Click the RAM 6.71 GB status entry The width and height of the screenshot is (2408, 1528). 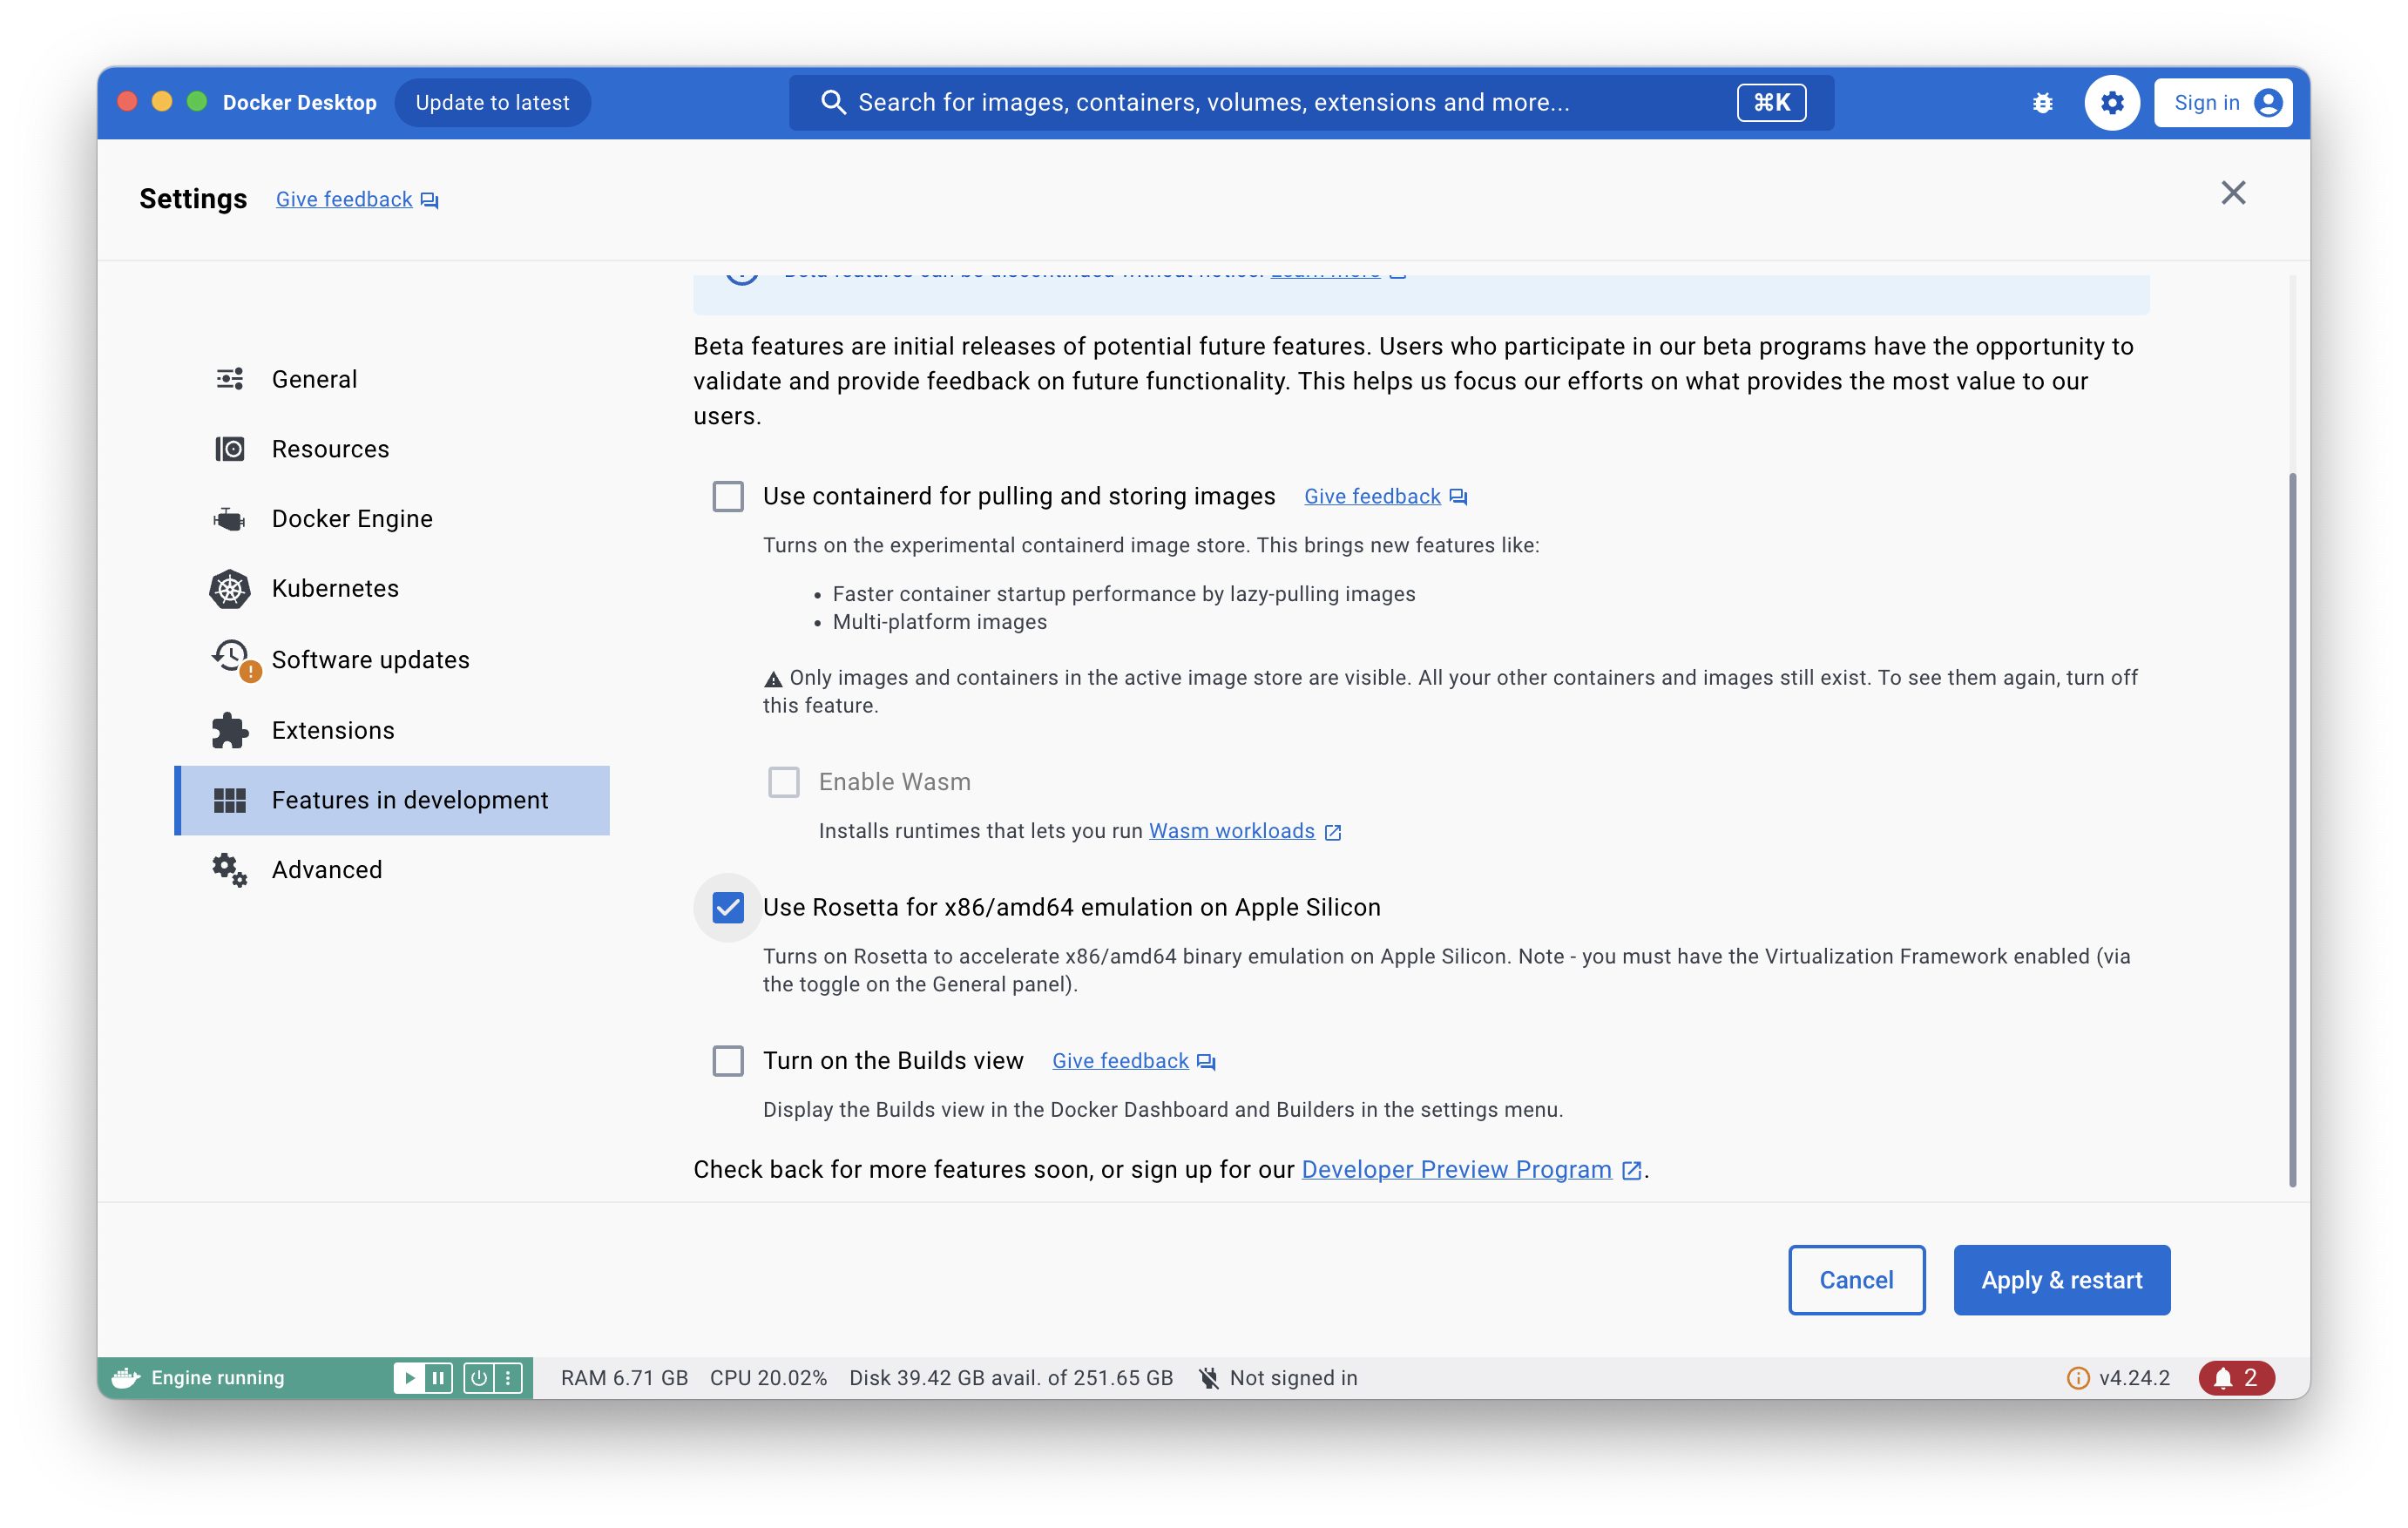coord(624,1378)
